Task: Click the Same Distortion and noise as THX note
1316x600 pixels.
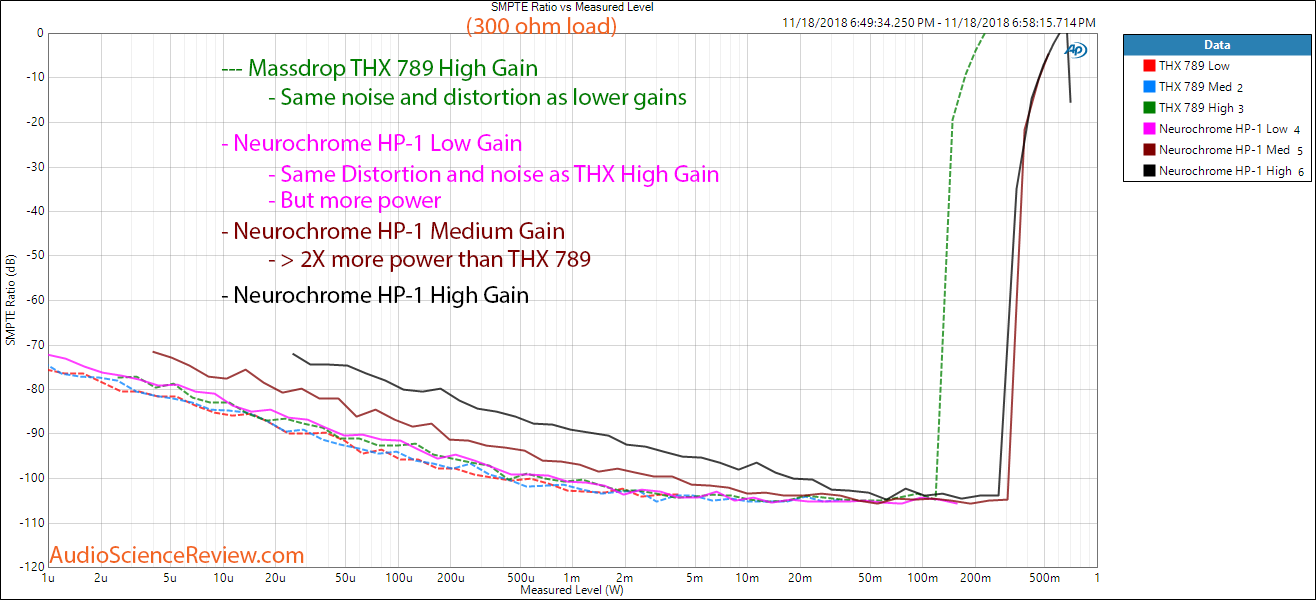Action: click(x=494, y=174)
